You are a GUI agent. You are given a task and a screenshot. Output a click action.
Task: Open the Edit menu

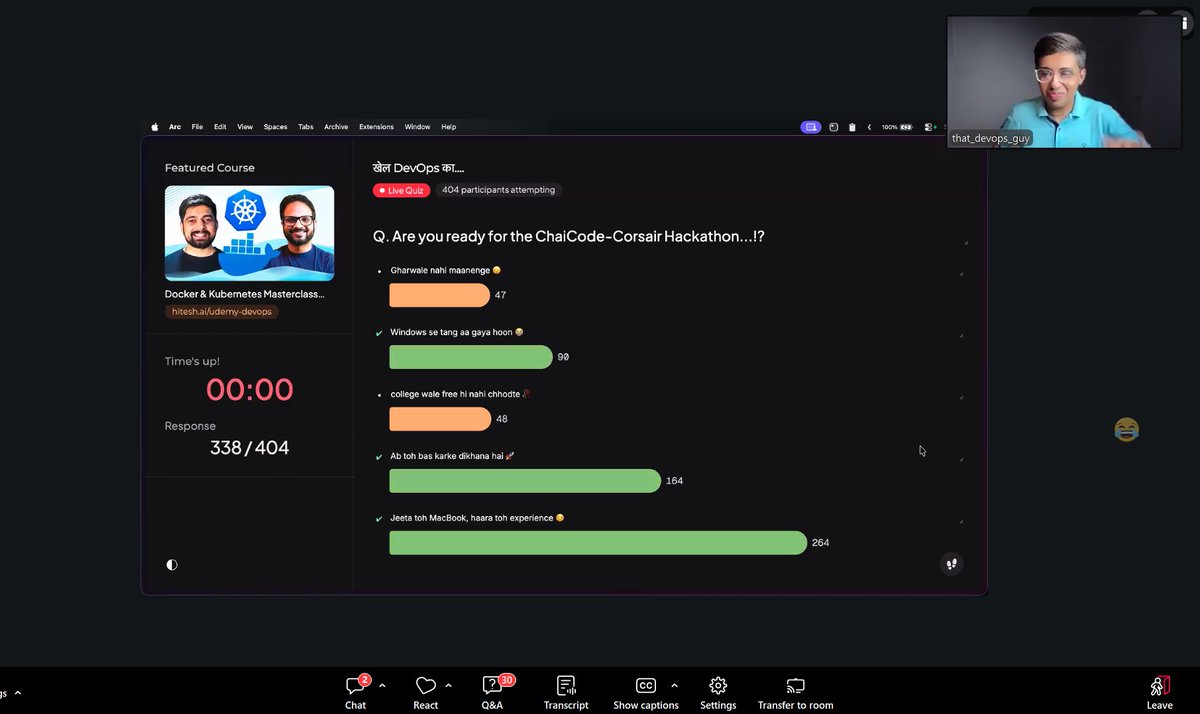(220, 127)
